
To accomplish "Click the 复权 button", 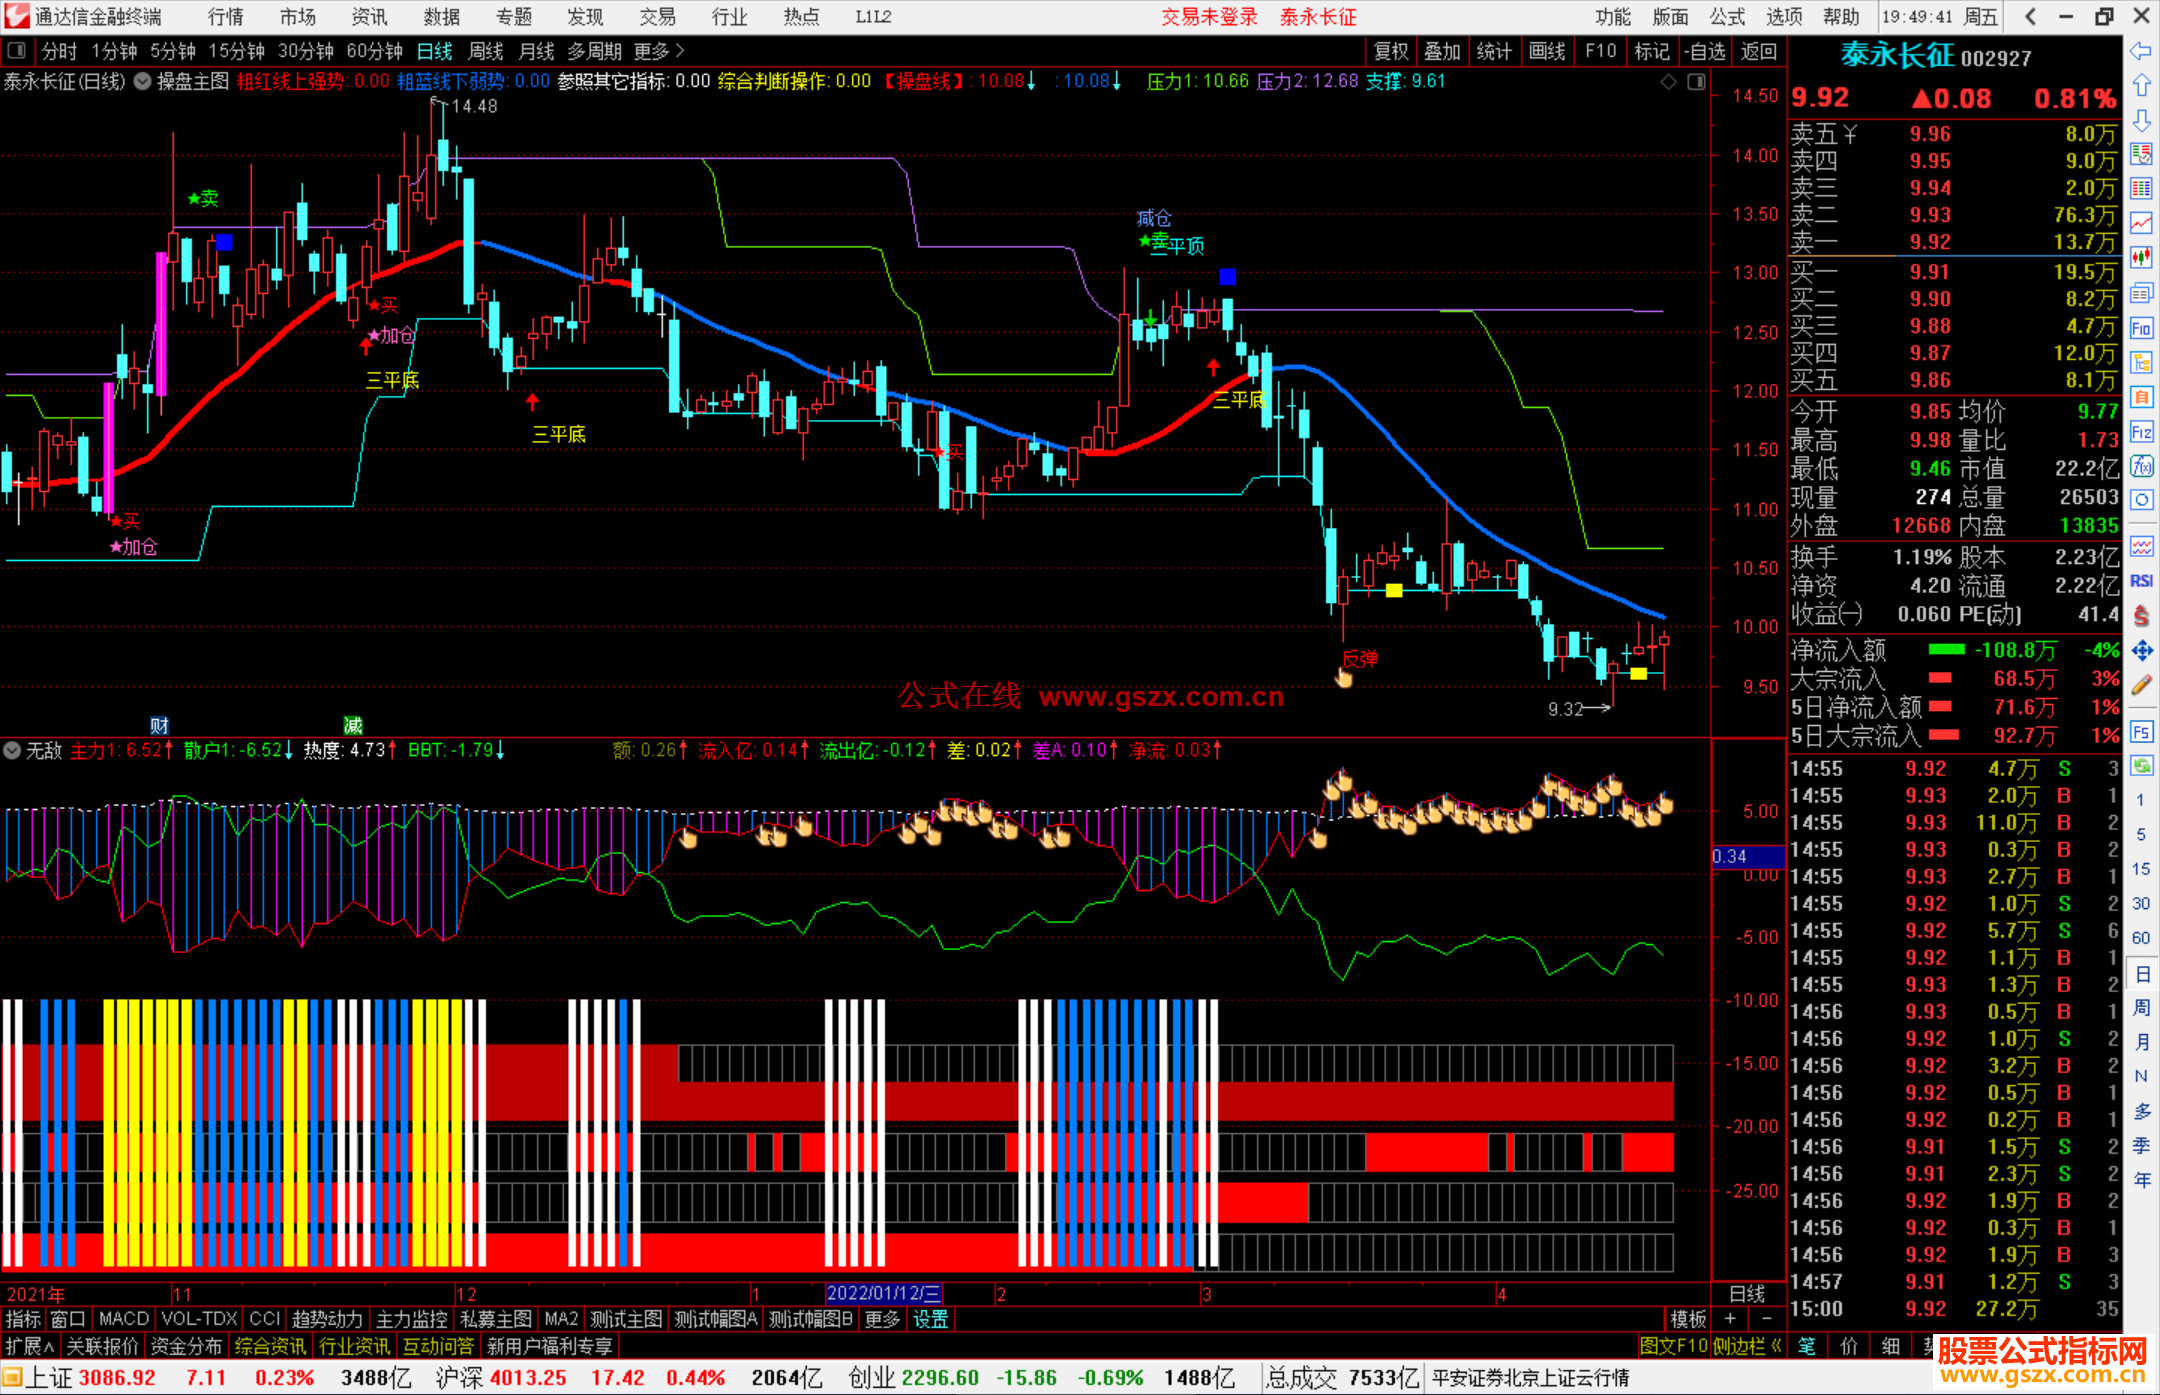I will 1391,51.
